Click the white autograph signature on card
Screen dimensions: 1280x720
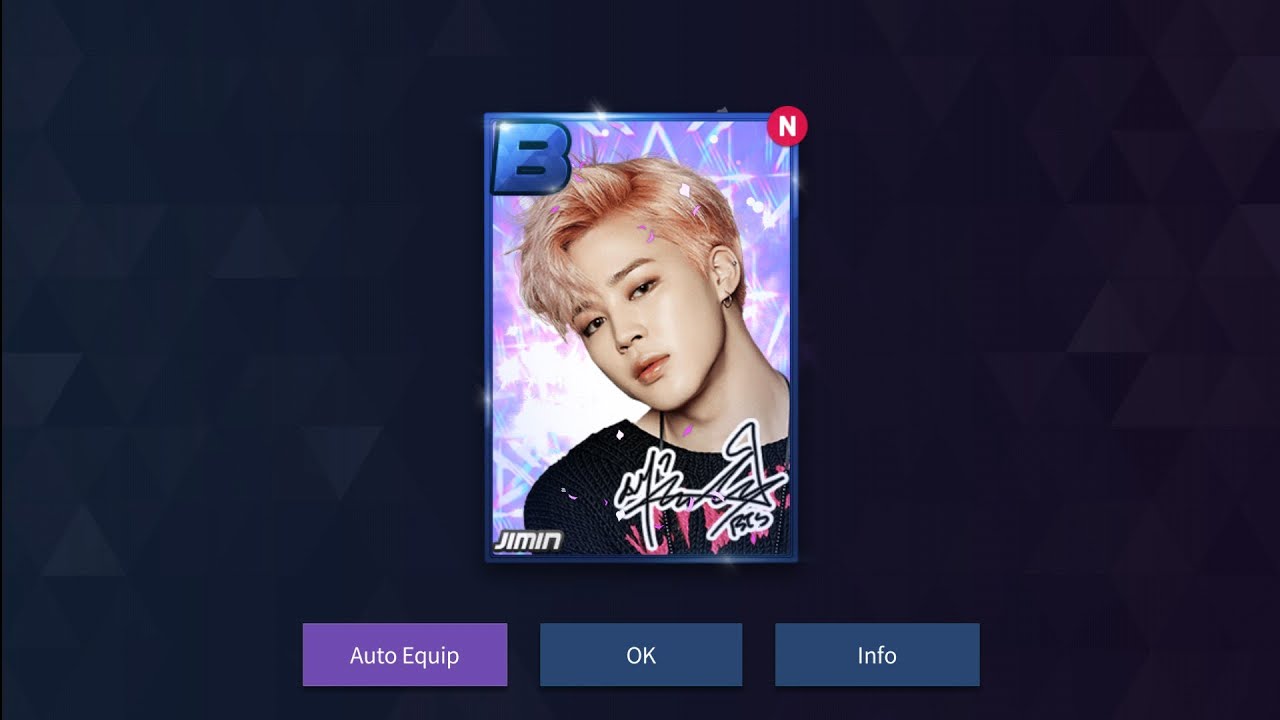click(x=700, y=488)
